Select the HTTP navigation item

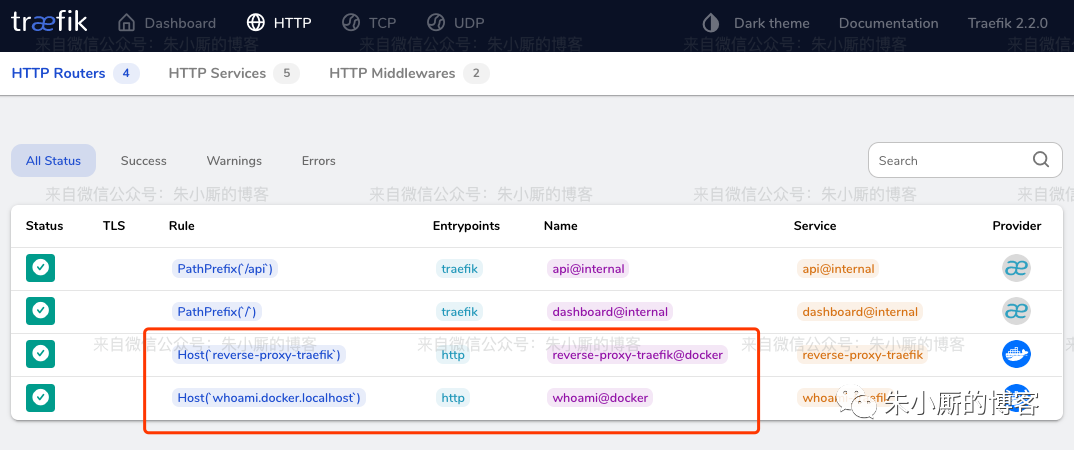279,23
